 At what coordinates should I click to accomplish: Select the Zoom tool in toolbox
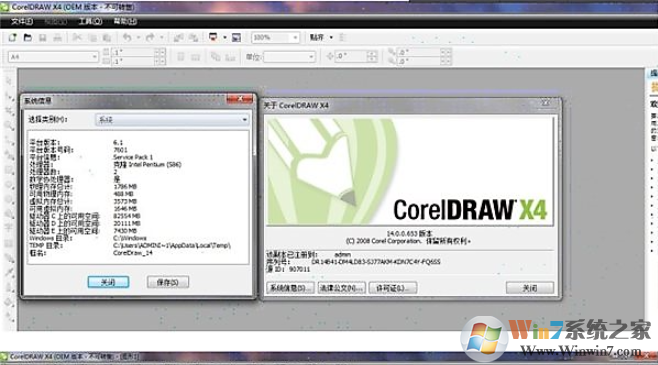pos(9,125)
